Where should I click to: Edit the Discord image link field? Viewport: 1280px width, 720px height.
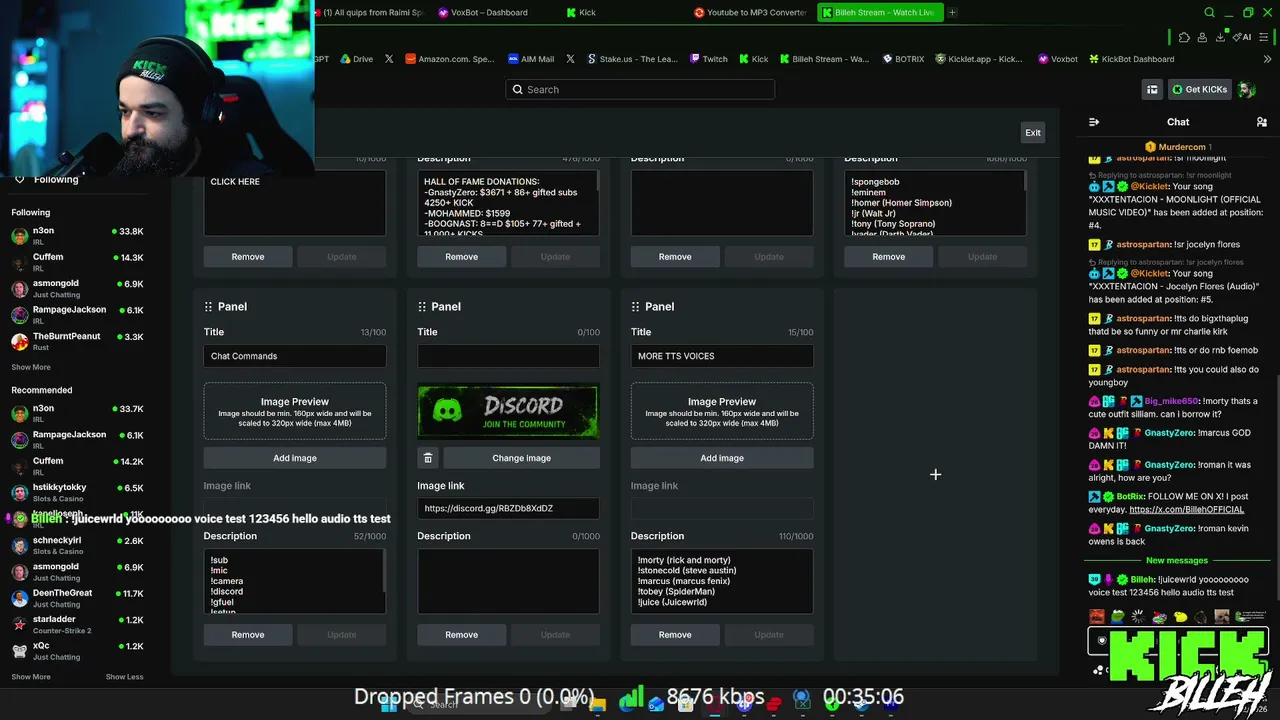click(x=508, y=508)
